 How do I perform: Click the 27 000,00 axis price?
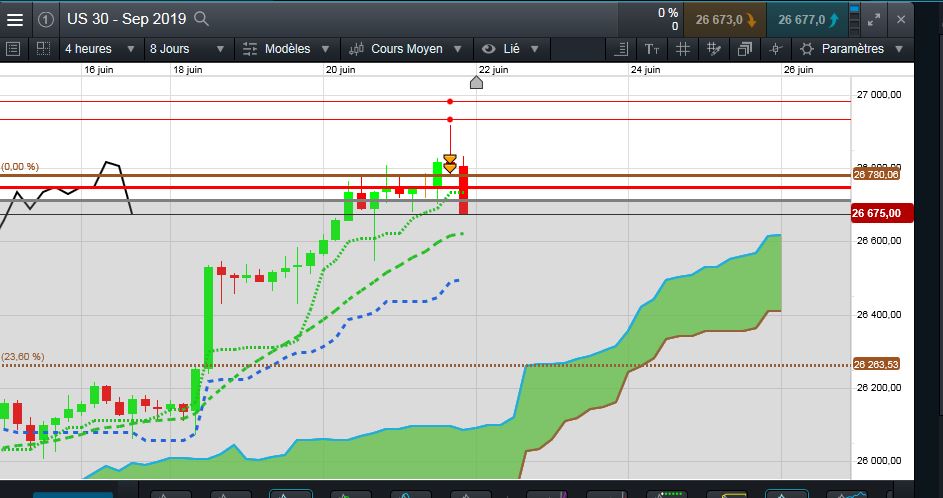point(879,94)
